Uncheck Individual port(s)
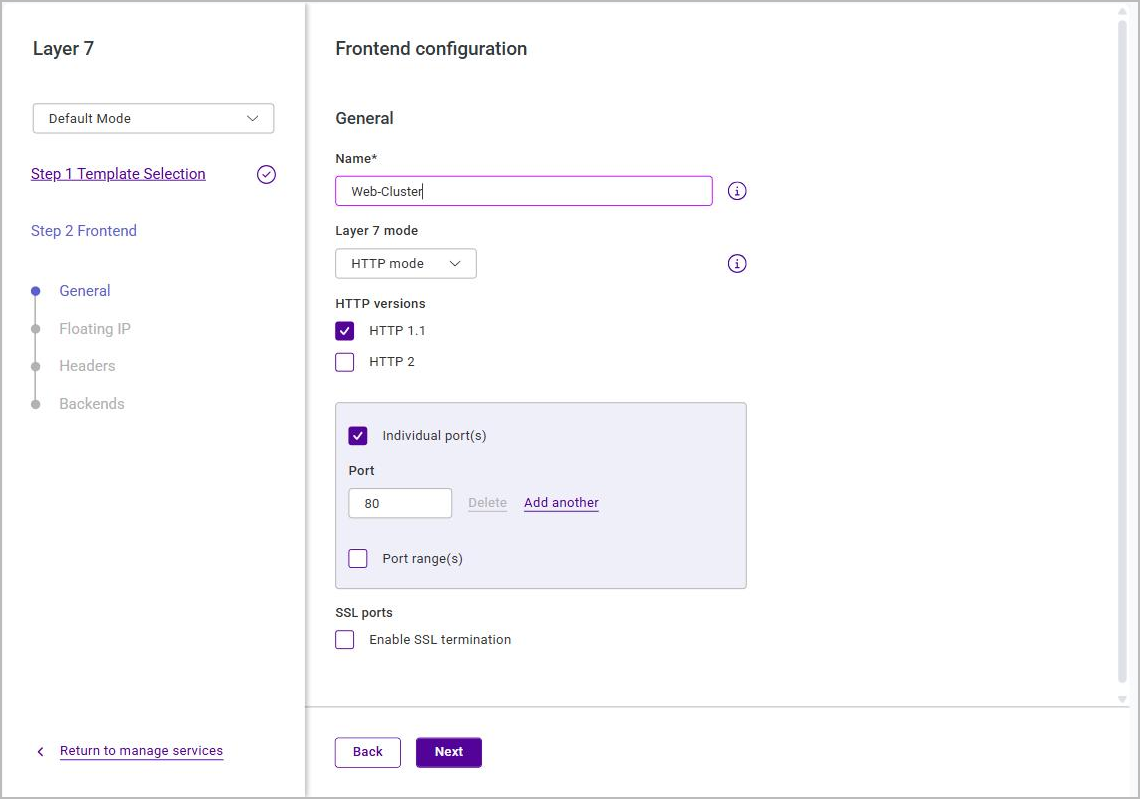The width and height of the screenshot is (1140, 799). click(358, 435)
